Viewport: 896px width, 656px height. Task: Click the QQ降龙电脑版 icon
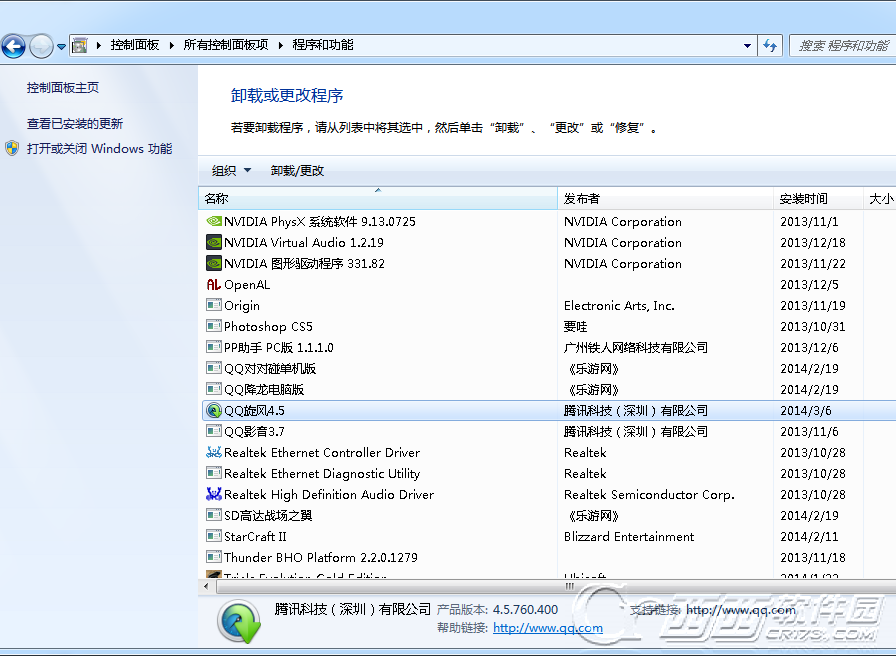click(214, 389)
